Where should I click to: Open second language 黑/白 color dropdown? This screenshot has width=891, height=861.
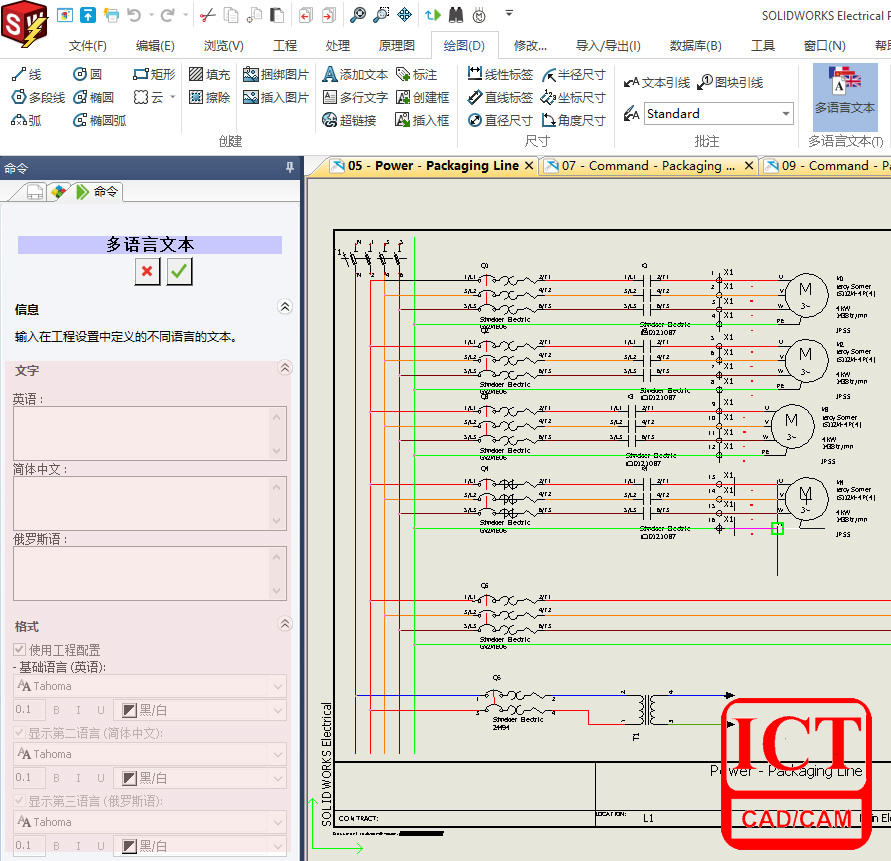pyautogui.click(x=278, y=778)
